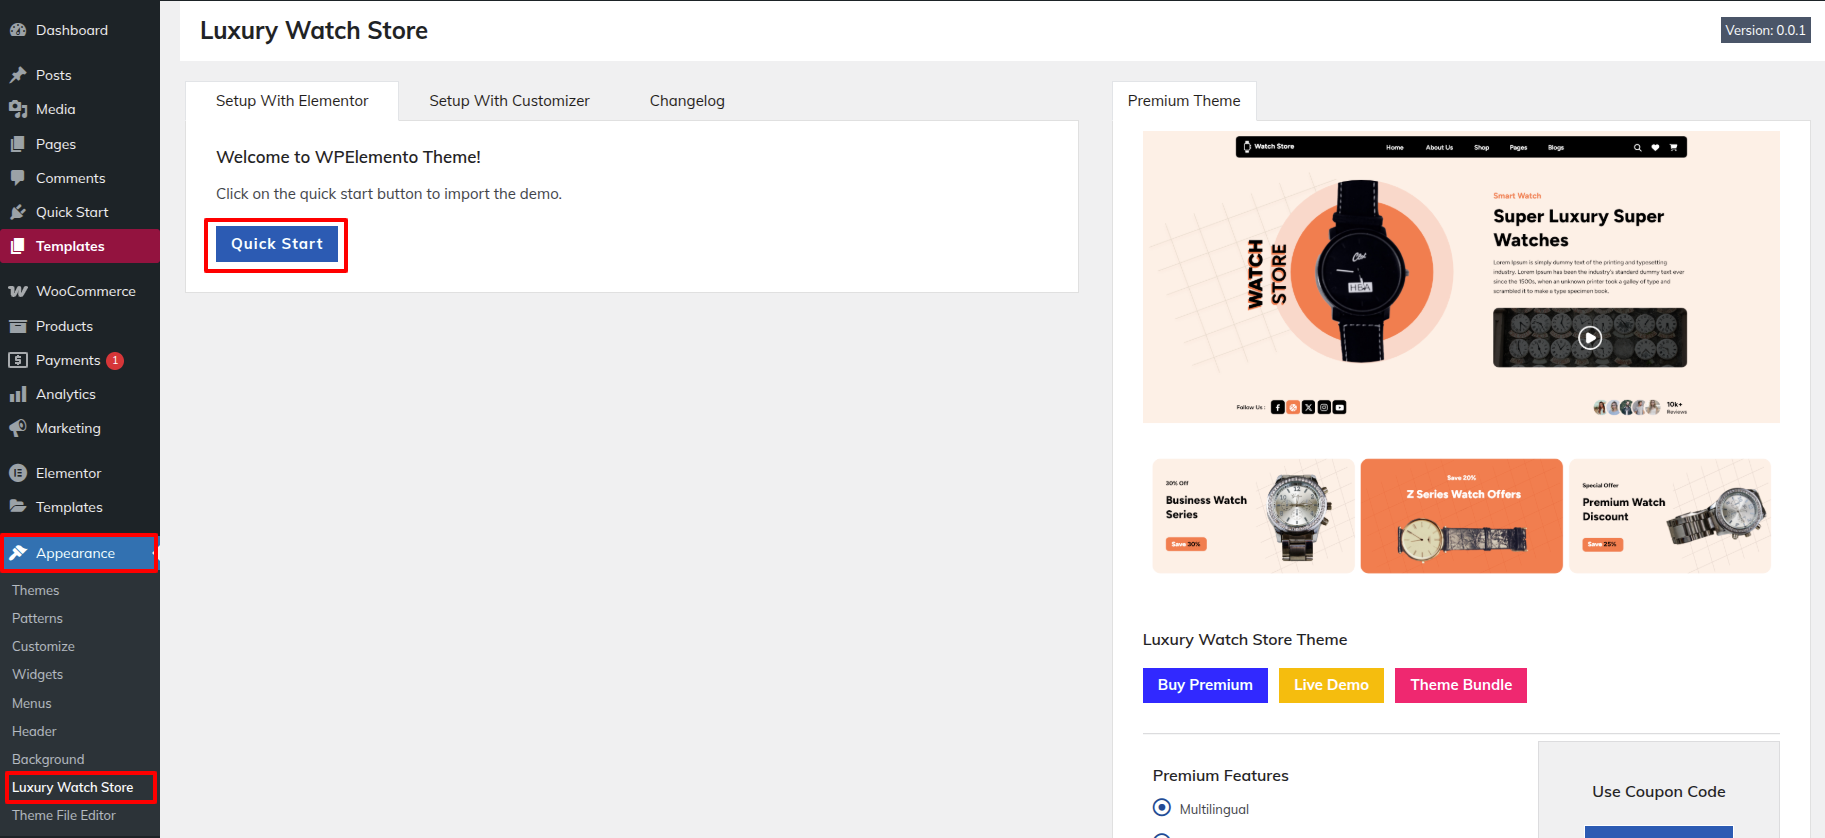The height and width of the screenshot is (838, 1825).
Task: Open the Changelog tab
Action: pos(687,101)
